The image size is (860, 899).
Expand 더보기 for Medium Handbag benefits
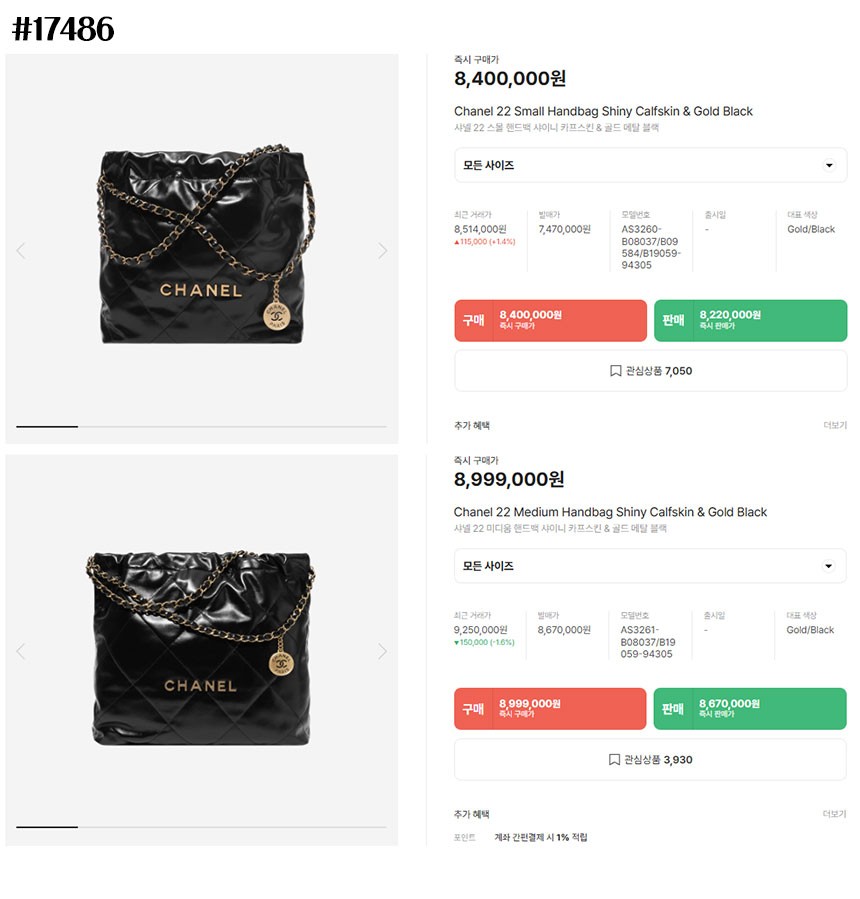click(x=834, y=814)
